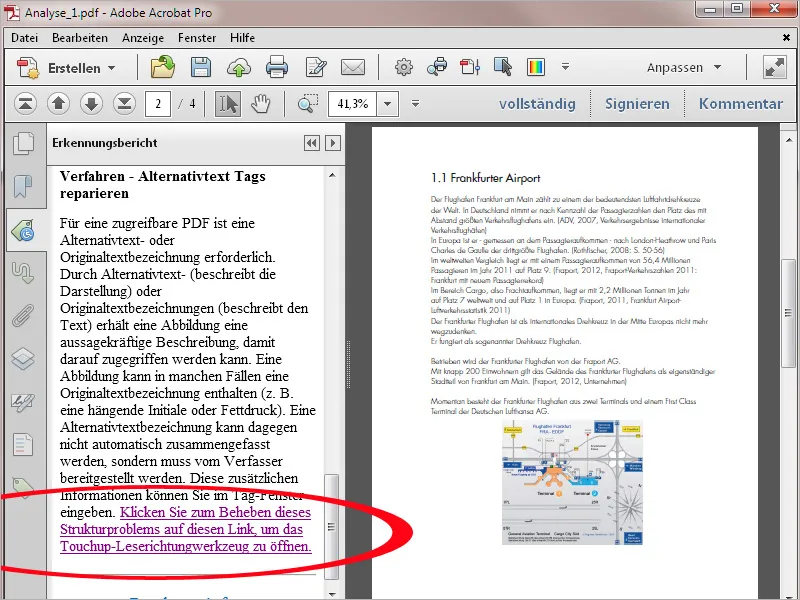
Task: Open the attachments paperclip panel
Action: [22, 315]
